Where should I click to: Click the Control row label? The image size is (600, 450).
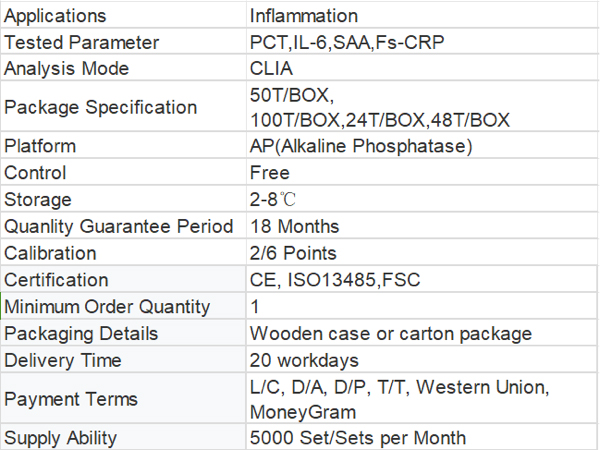[36, 173]
